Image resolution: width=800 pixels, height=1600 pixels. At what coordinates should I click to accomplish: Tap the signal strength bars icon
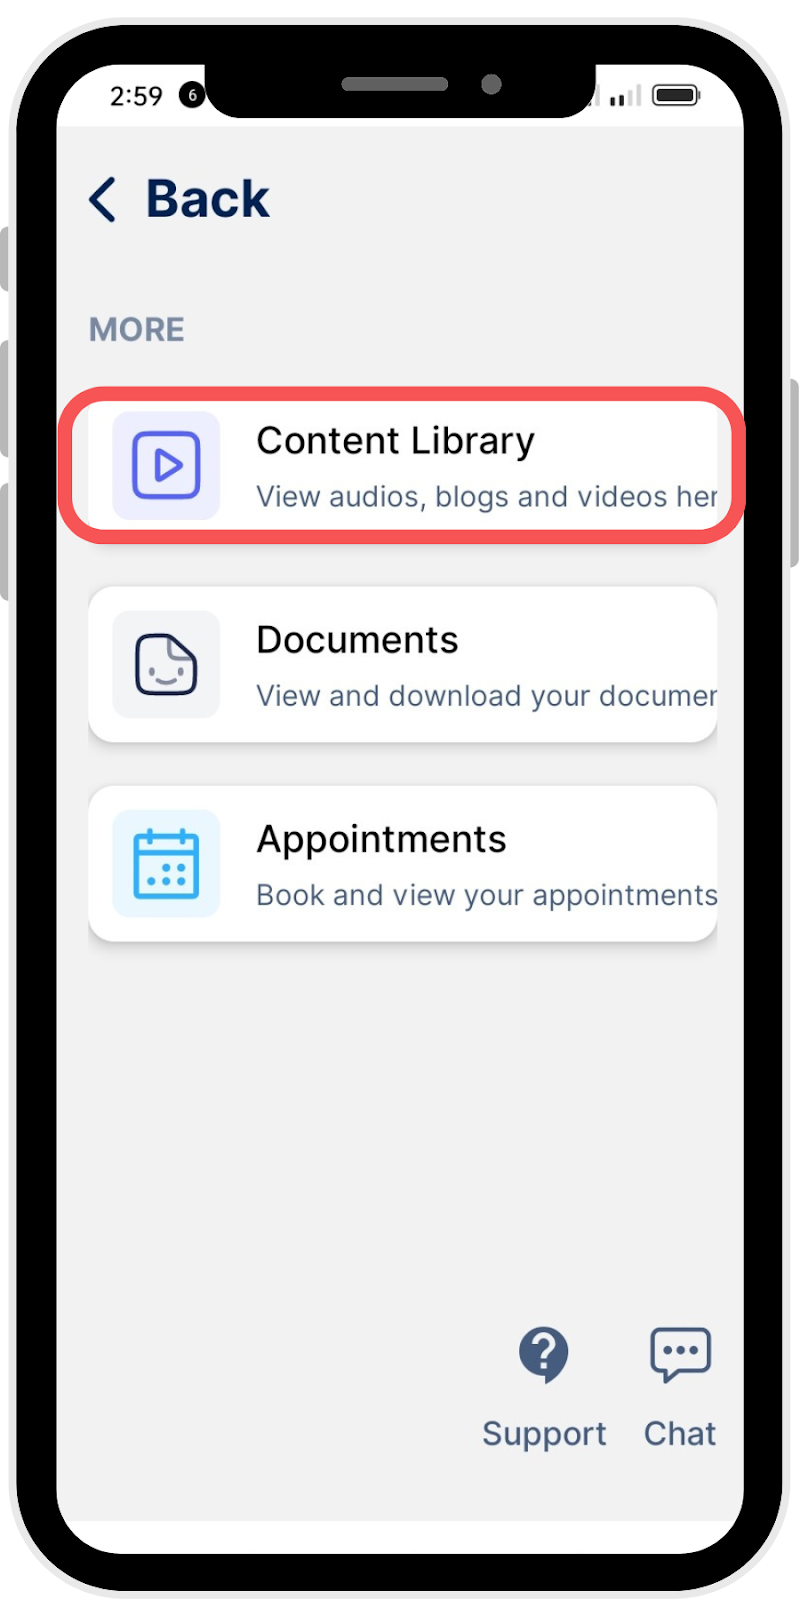[x=625, y=96]
